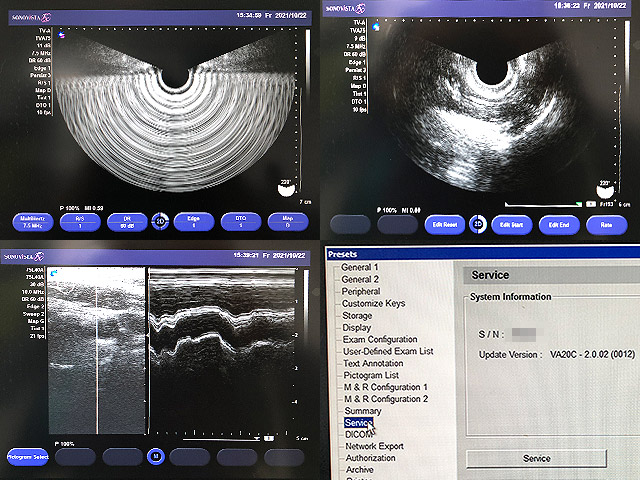Click the MultiHertz 7.5 MHz soft key
The height and width of the screenshot is (480, 640).
(x=33, y=222)
